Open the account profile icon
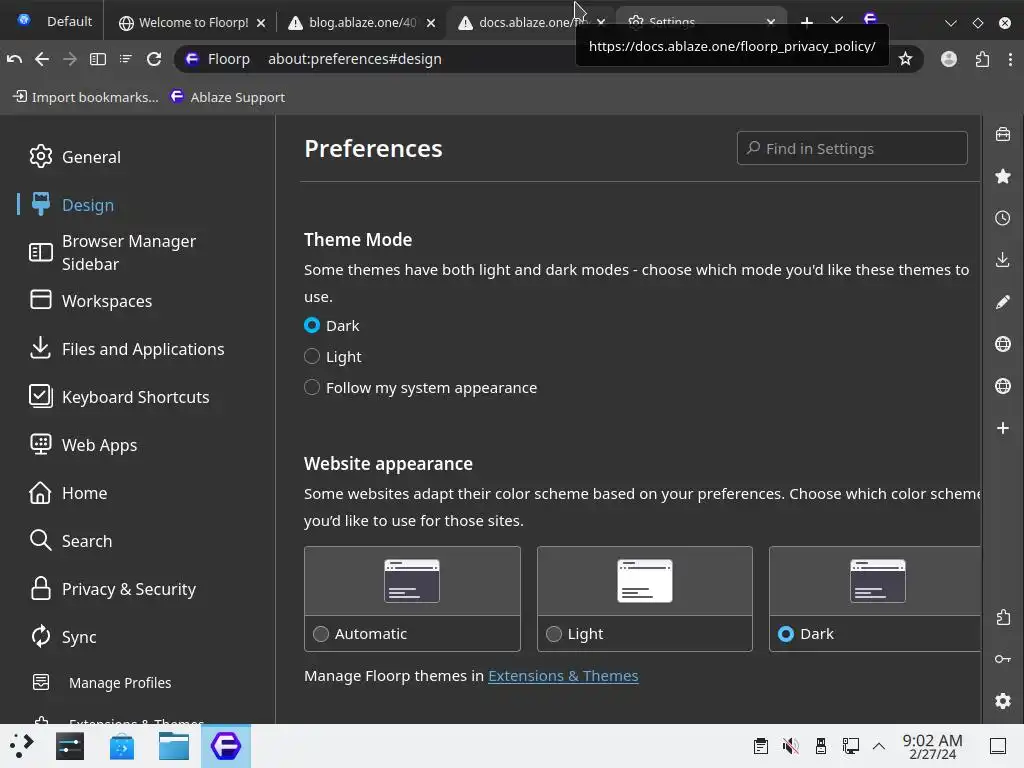This screenshot has width=1024, height=768. pos(949,59)
